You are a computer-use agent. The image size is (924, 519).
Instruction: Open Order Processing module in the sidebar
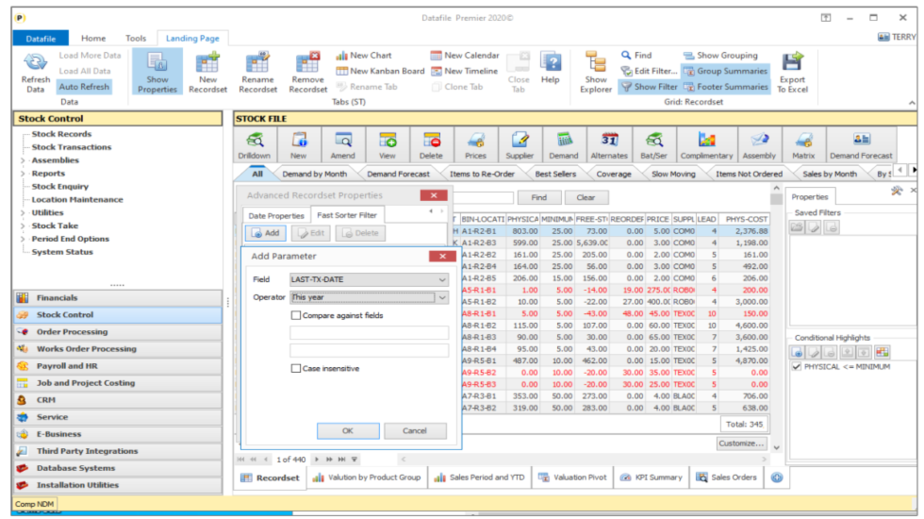(x=118, y=332)
